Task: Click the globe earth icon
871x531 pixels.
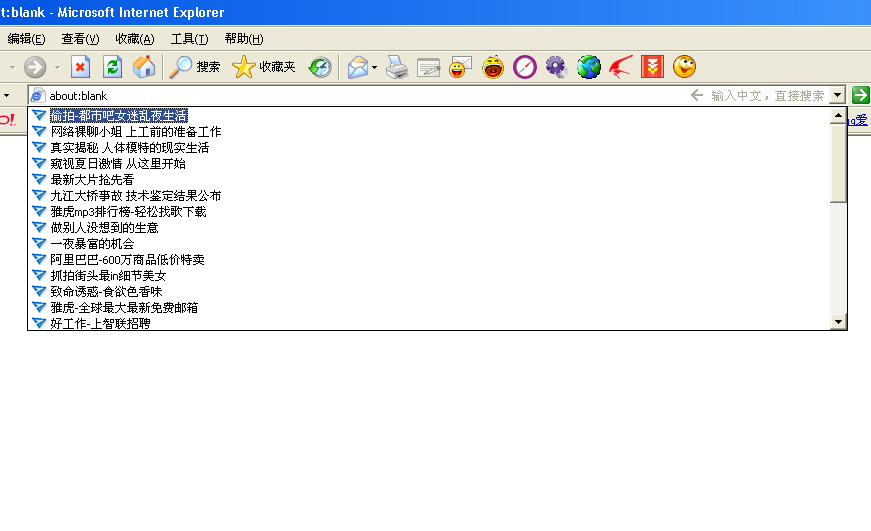Action: pyautogui.click(x=588, y=67)
